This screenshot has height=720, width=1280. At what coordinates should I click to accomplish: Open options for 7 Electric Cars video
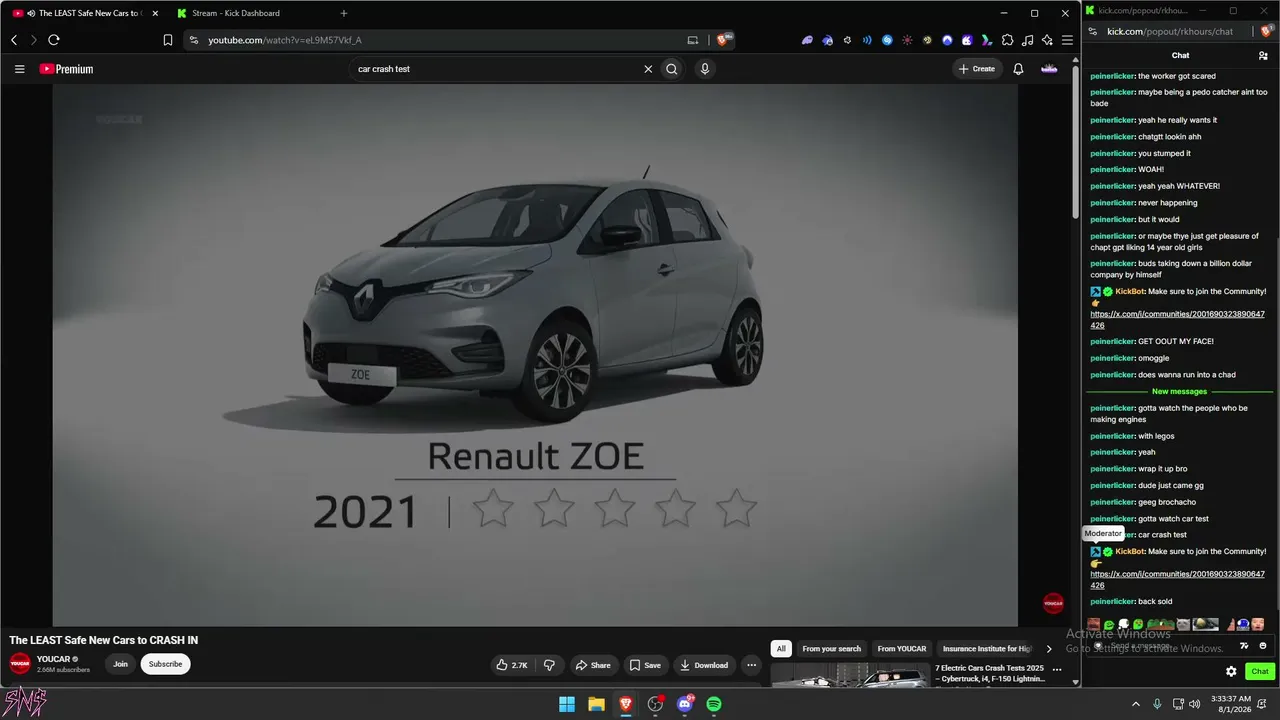[1057, 669]
